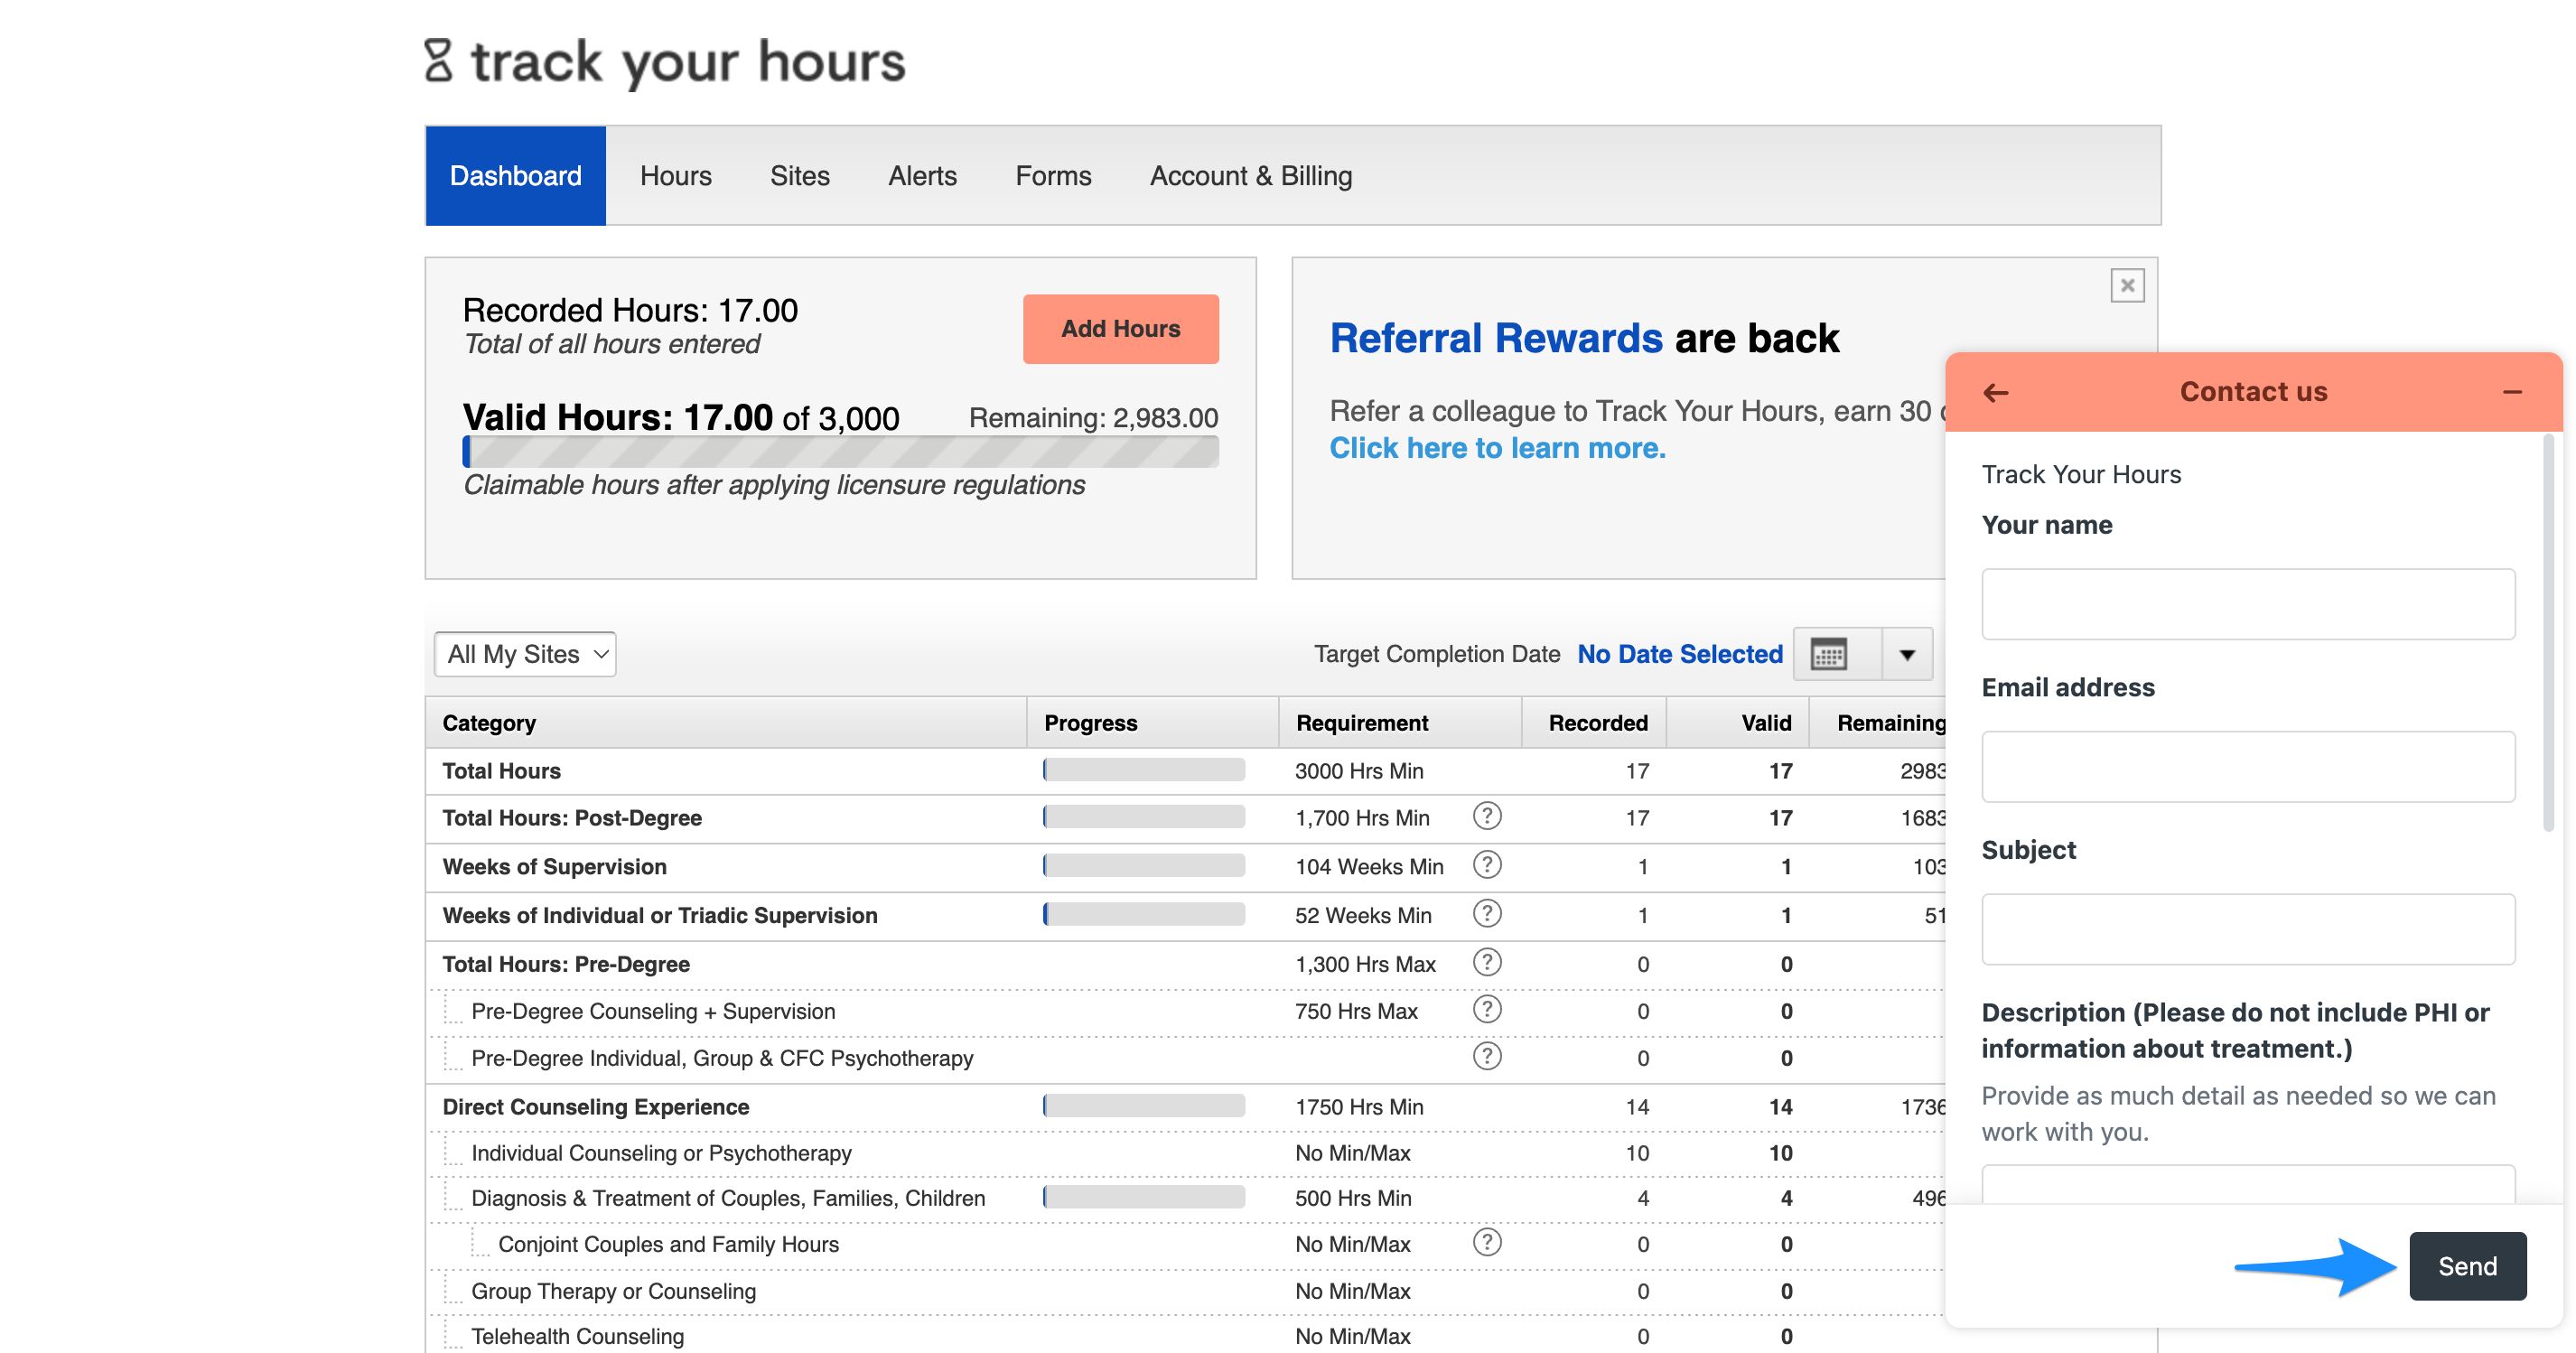Open the Alerts tab
This screenshot has width=2576, height=1353.
pyautogui.click(x=922, y=176)
